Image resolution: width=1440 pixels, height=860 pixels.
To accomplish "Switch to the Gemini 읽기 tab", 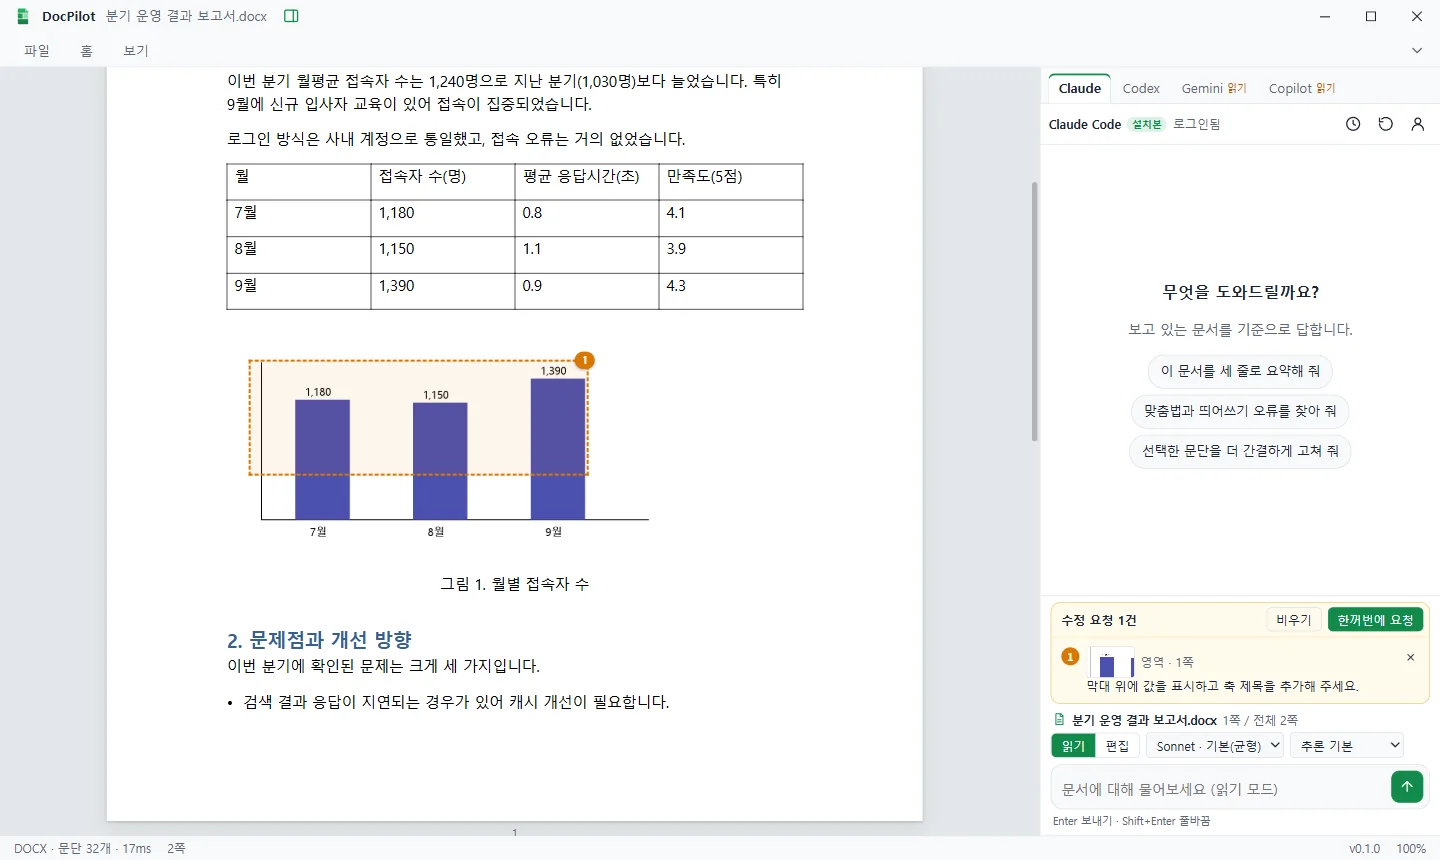I will [1214, 89].
